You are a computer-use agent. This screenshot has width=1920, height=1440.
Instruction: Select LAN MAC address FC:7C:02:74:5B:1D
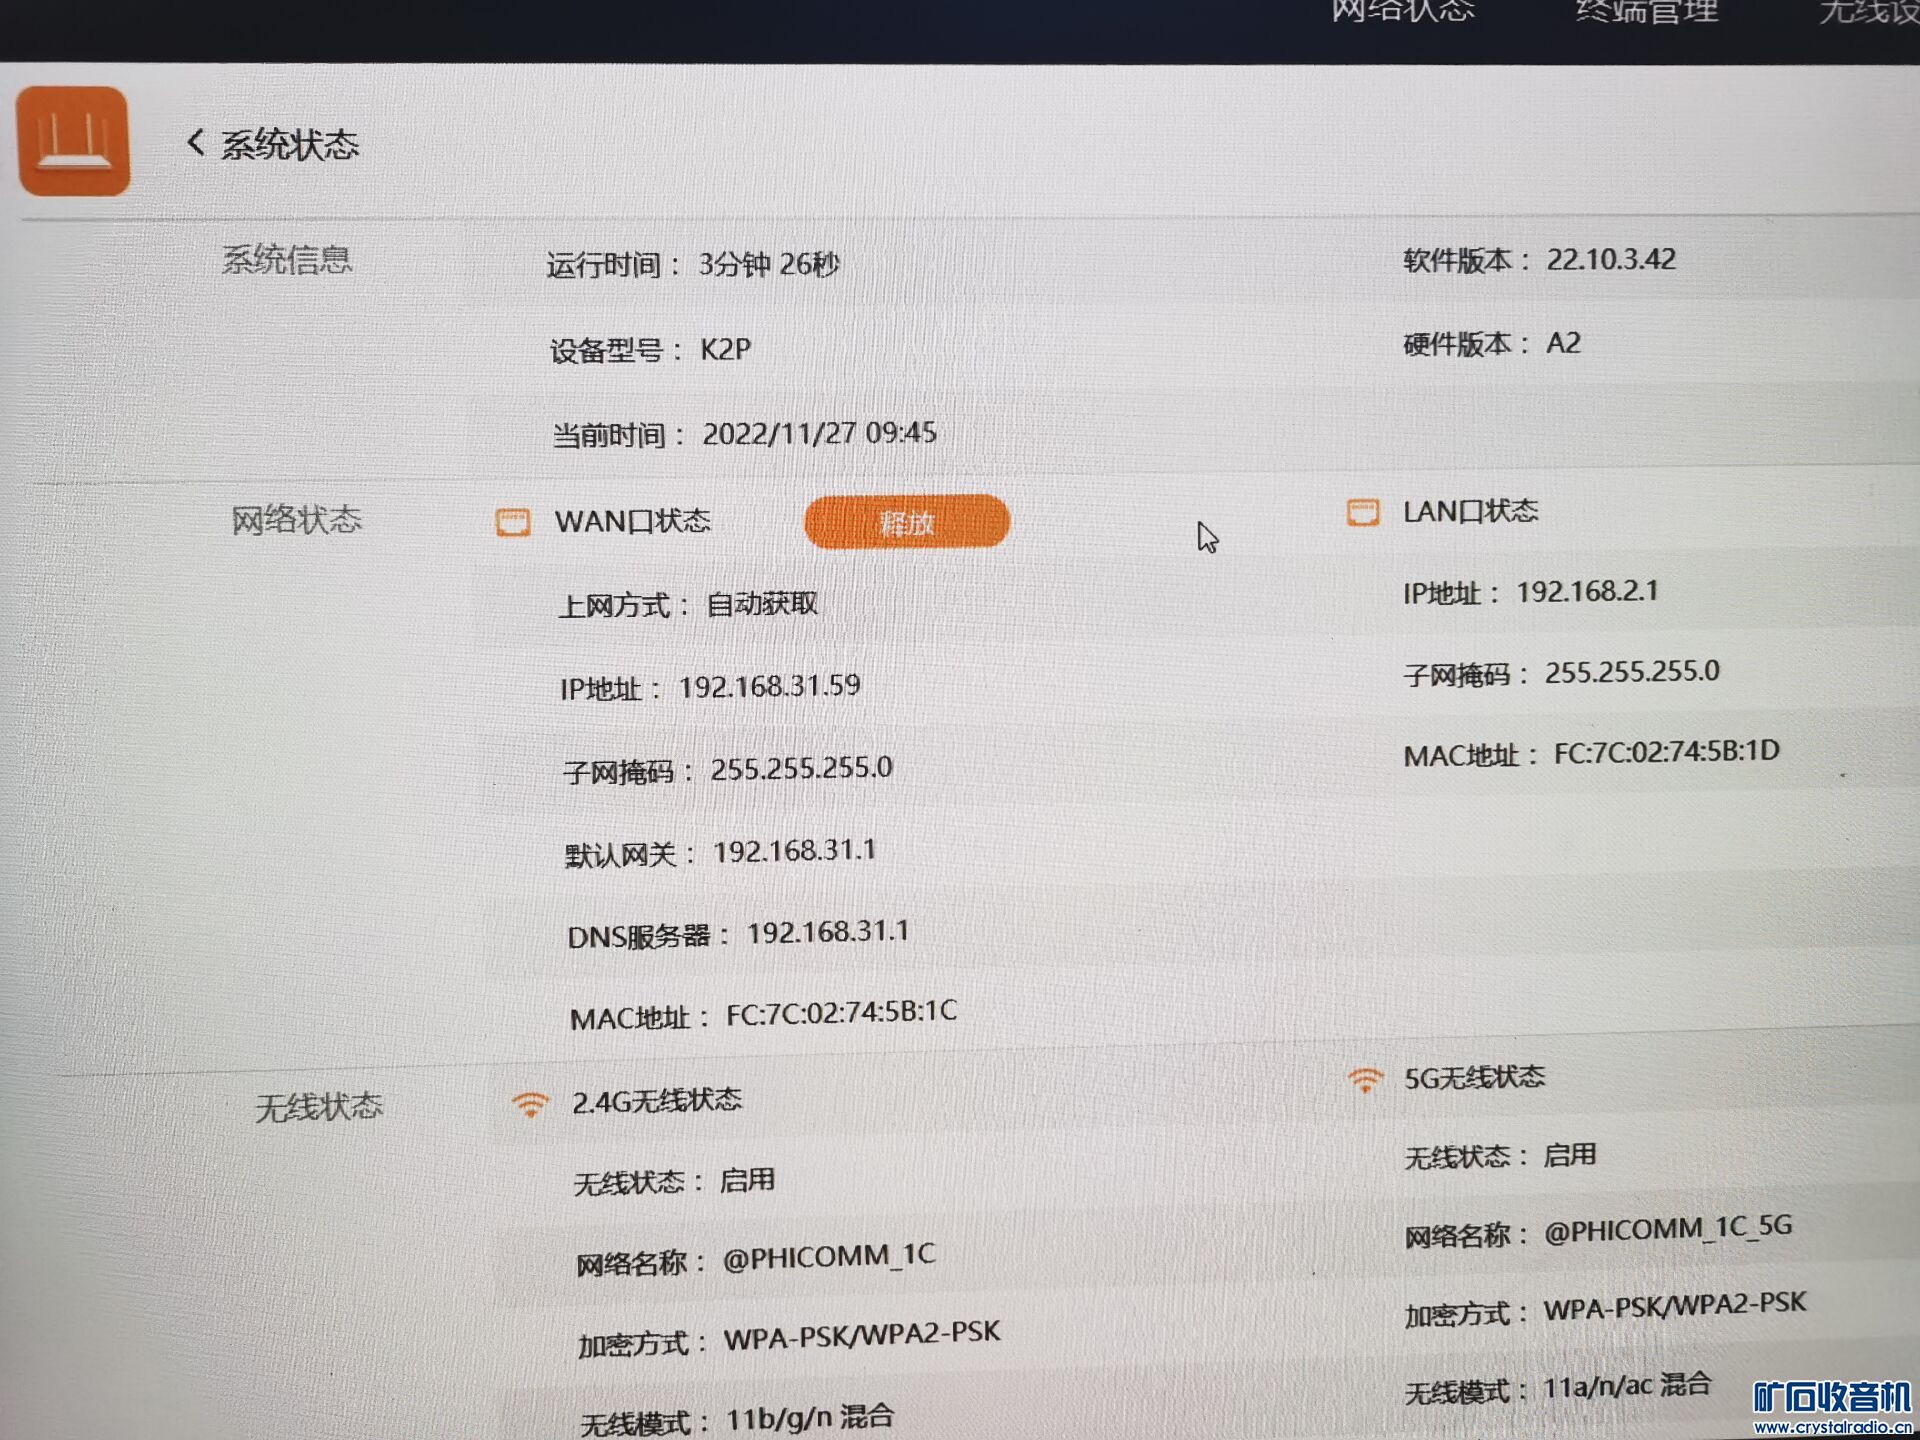pyautogui.click(x=1666, y=751)
